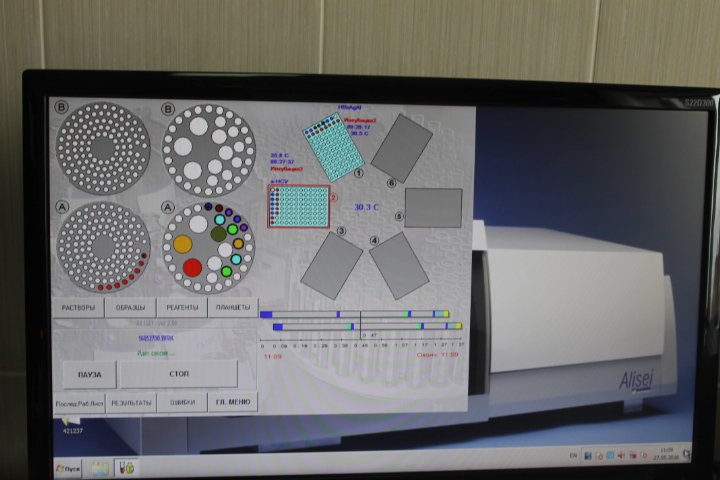Select empty plate slot 4
The image size is (720, 480).
click(x=399, y=265)
